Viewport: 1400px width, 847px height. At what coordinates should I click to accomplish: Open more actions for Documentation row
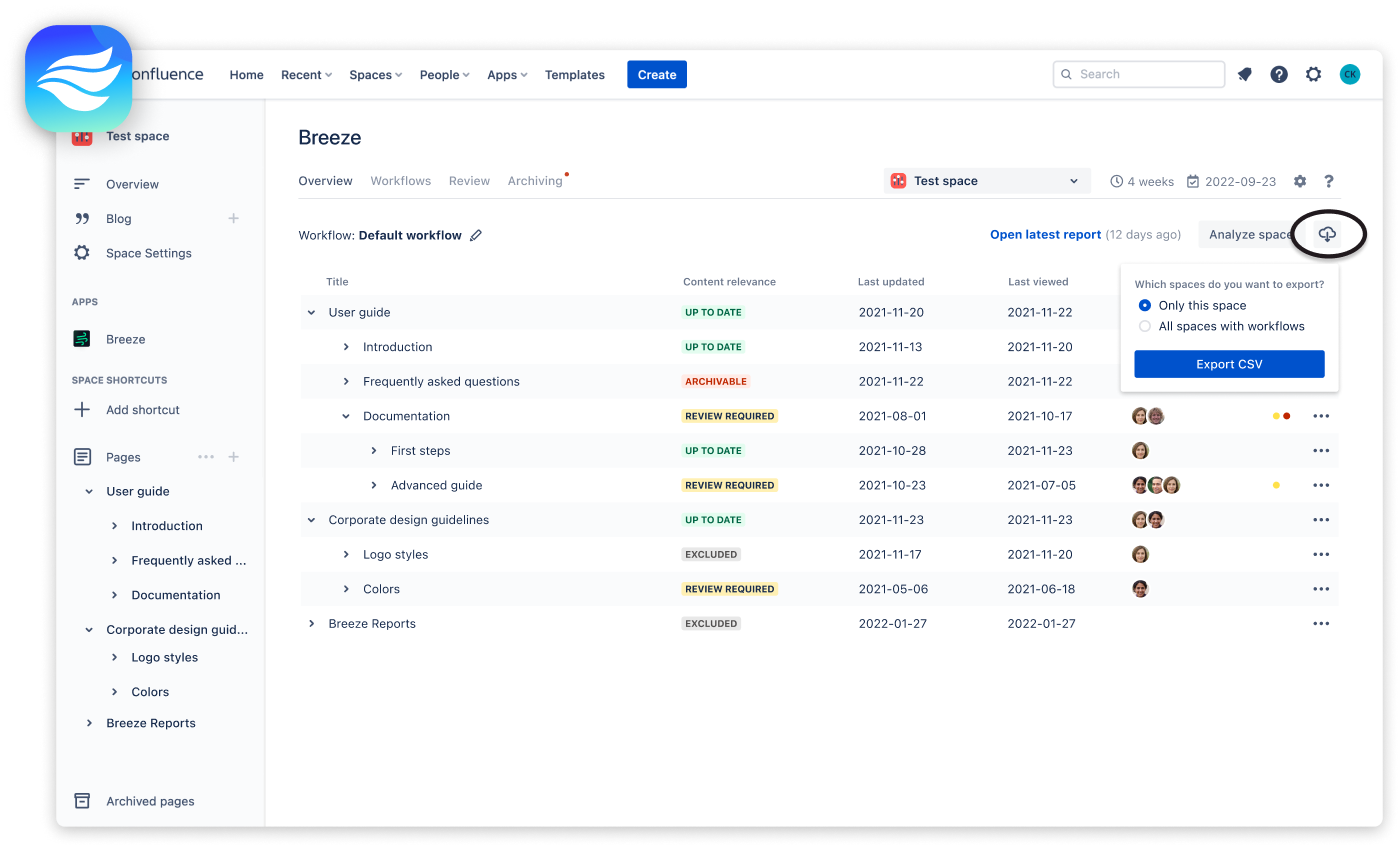coord(1321,416)
